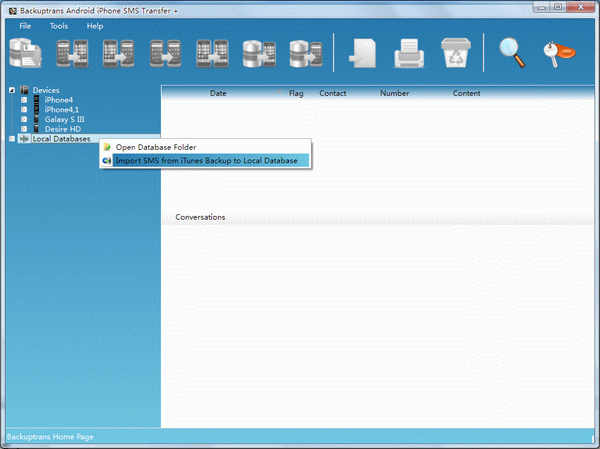Click the Search magnifying glass icon
The height and width of the screenshot is (449, 600).
[x=512, y=54]
